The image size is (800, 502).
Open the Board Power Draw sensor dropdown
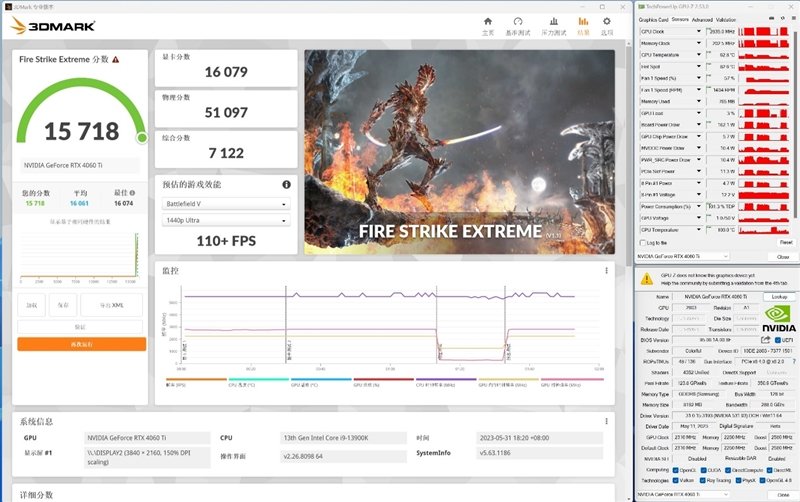699,124
